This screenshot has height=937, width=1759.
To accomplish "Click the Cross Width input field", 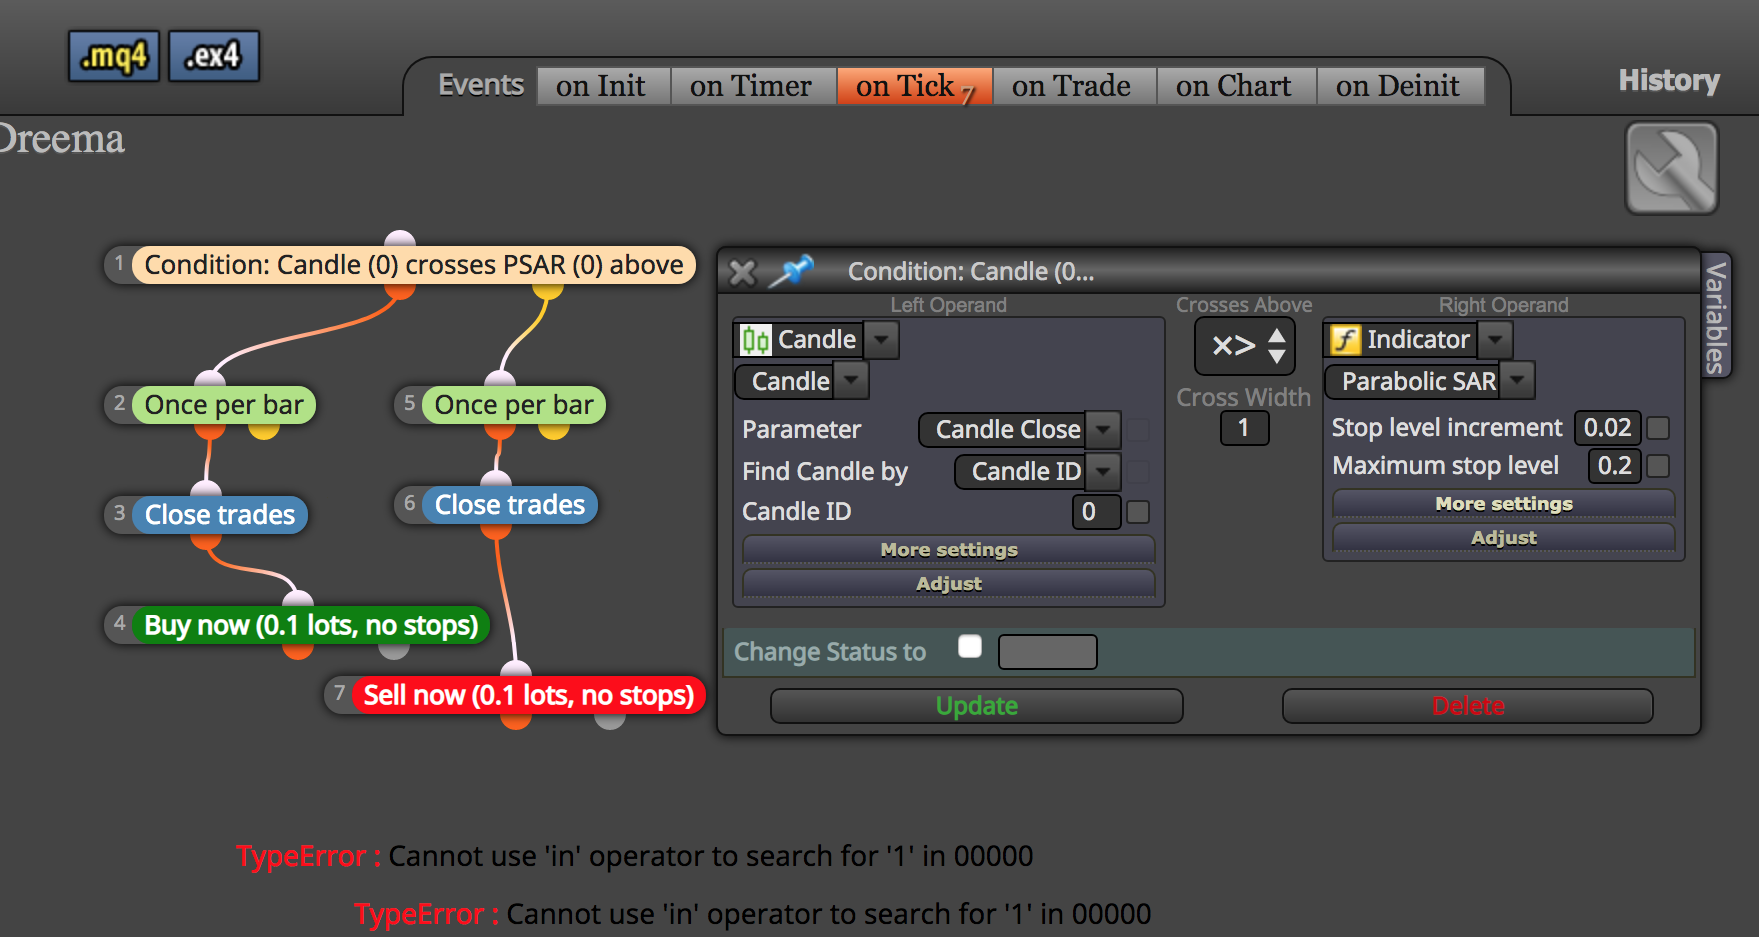I will 1244,428.
